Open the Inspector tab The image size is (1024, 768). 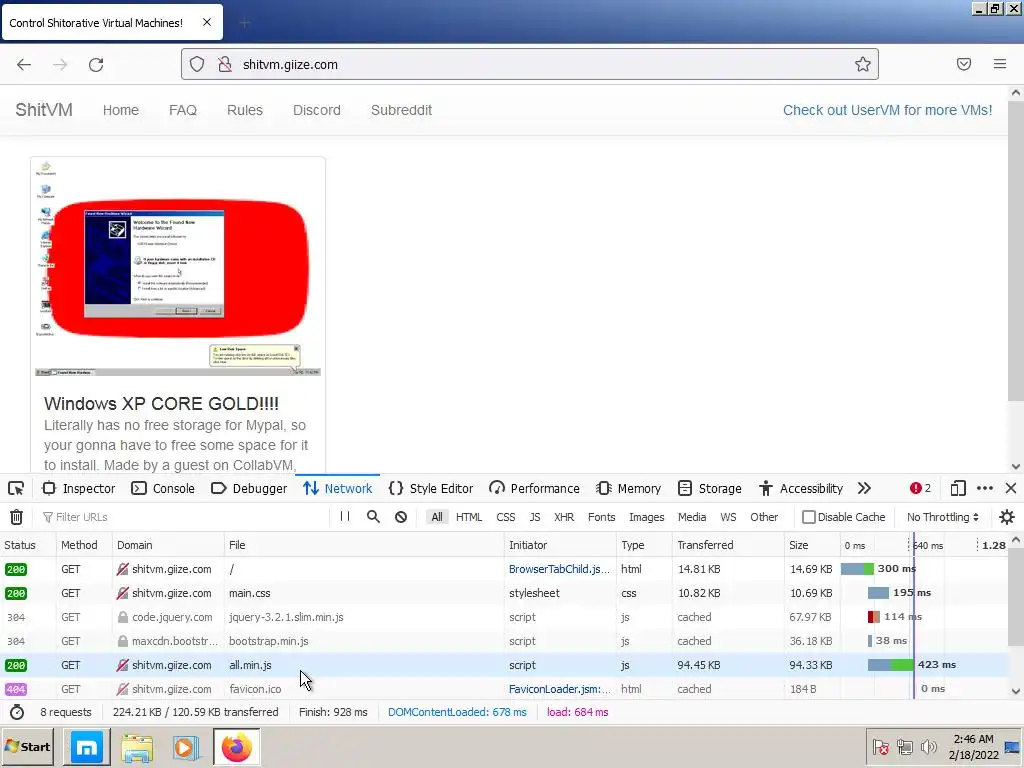[x=78, y=488]
